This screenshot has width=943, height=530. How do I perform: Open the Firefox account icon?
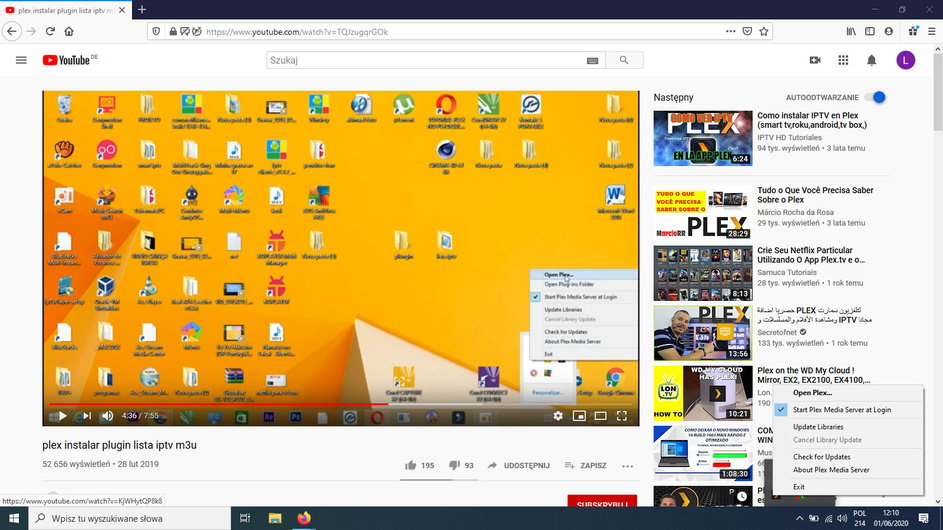888,31
